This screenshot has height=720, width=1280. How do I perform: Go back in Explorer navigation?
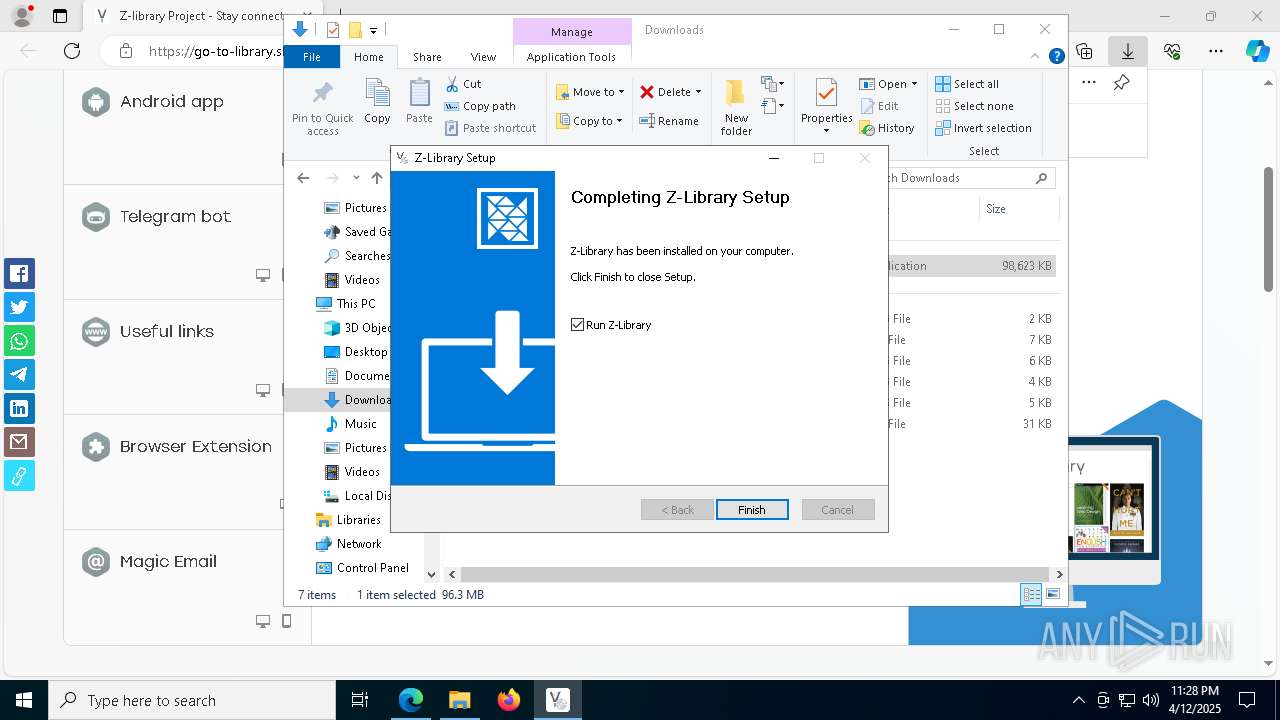303,178
